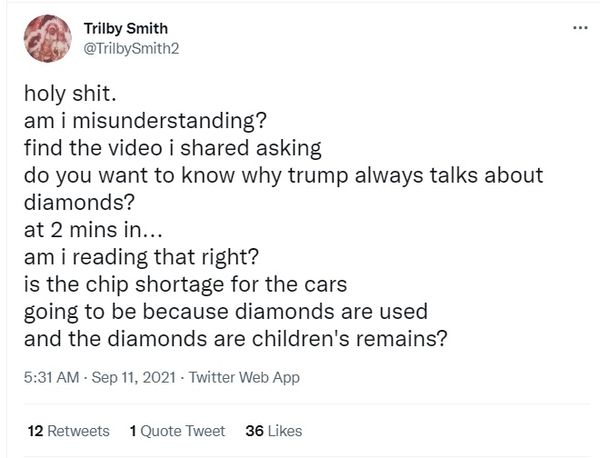Open the Twitter Web App source link
Viewport: 600px width, 458px height.
pyautogui.click(x=244, y=377)
